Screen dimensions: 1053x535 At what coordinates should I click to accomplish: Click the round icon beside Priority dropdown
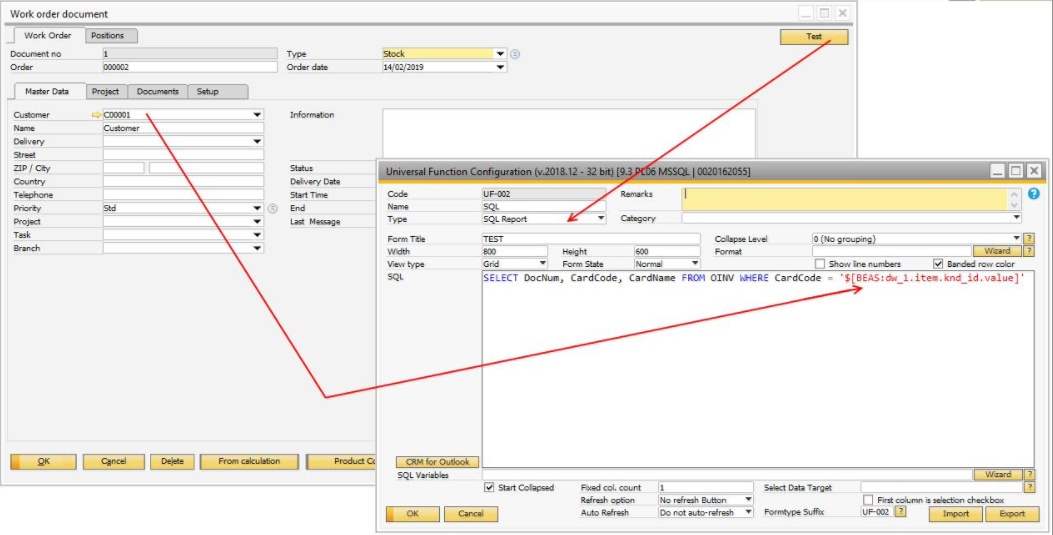pos(272,208)
